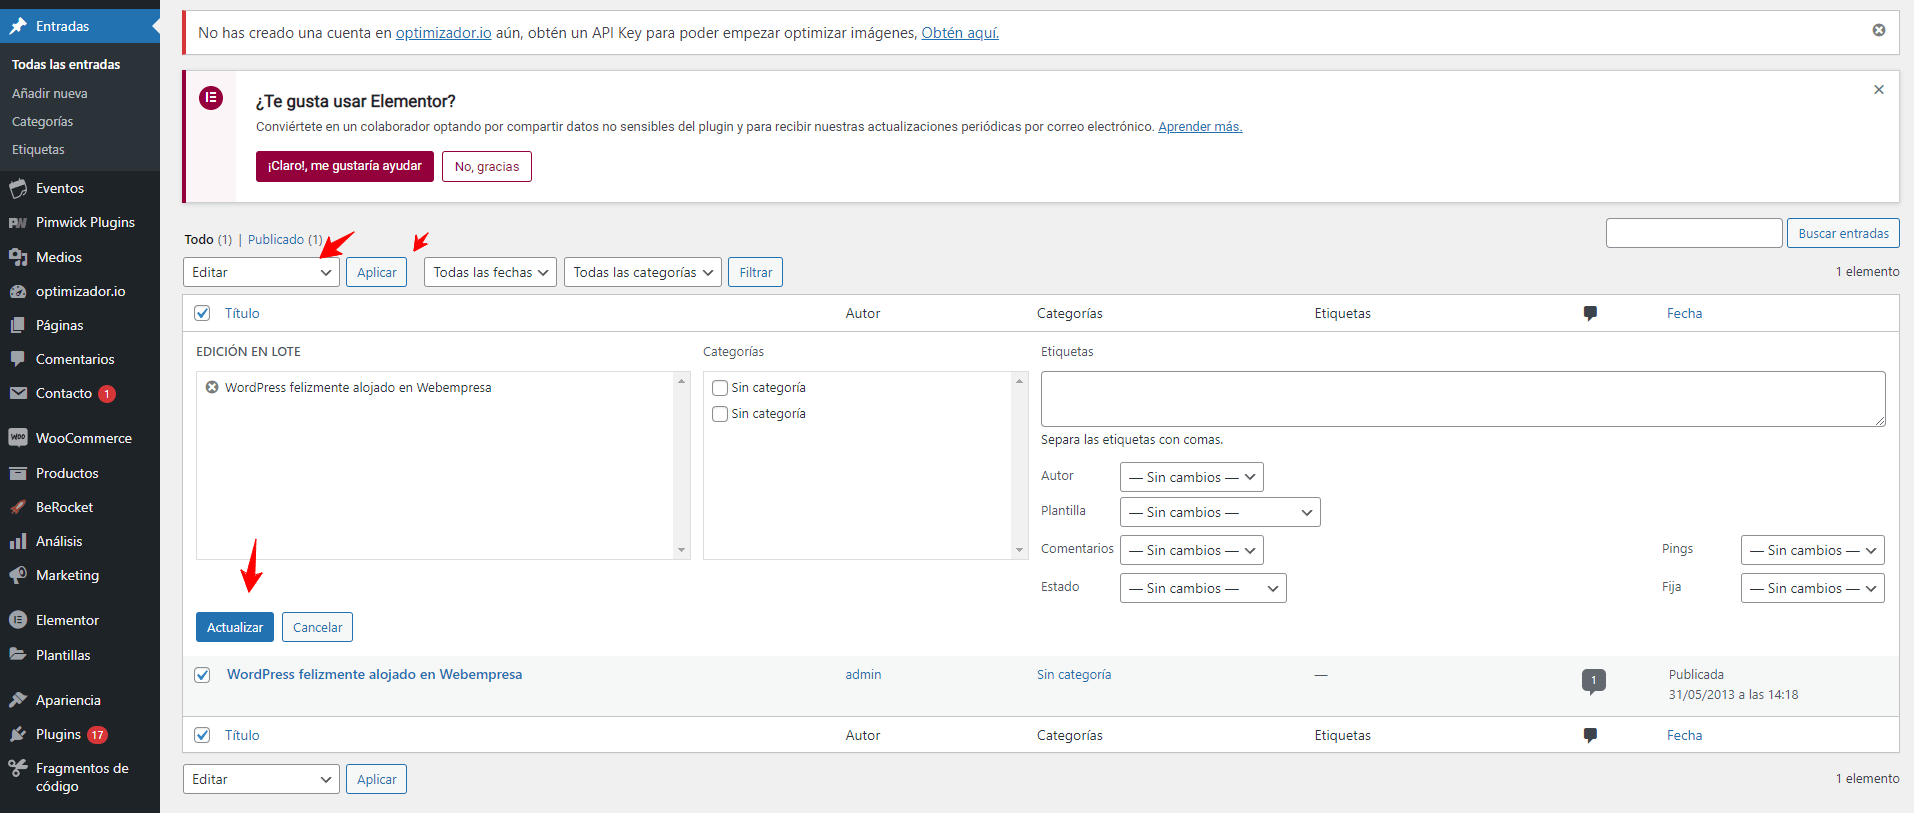Screen dimensions: 1914x813
Task: Click the comments column bubble in top header
Action: click(1590, 313)
